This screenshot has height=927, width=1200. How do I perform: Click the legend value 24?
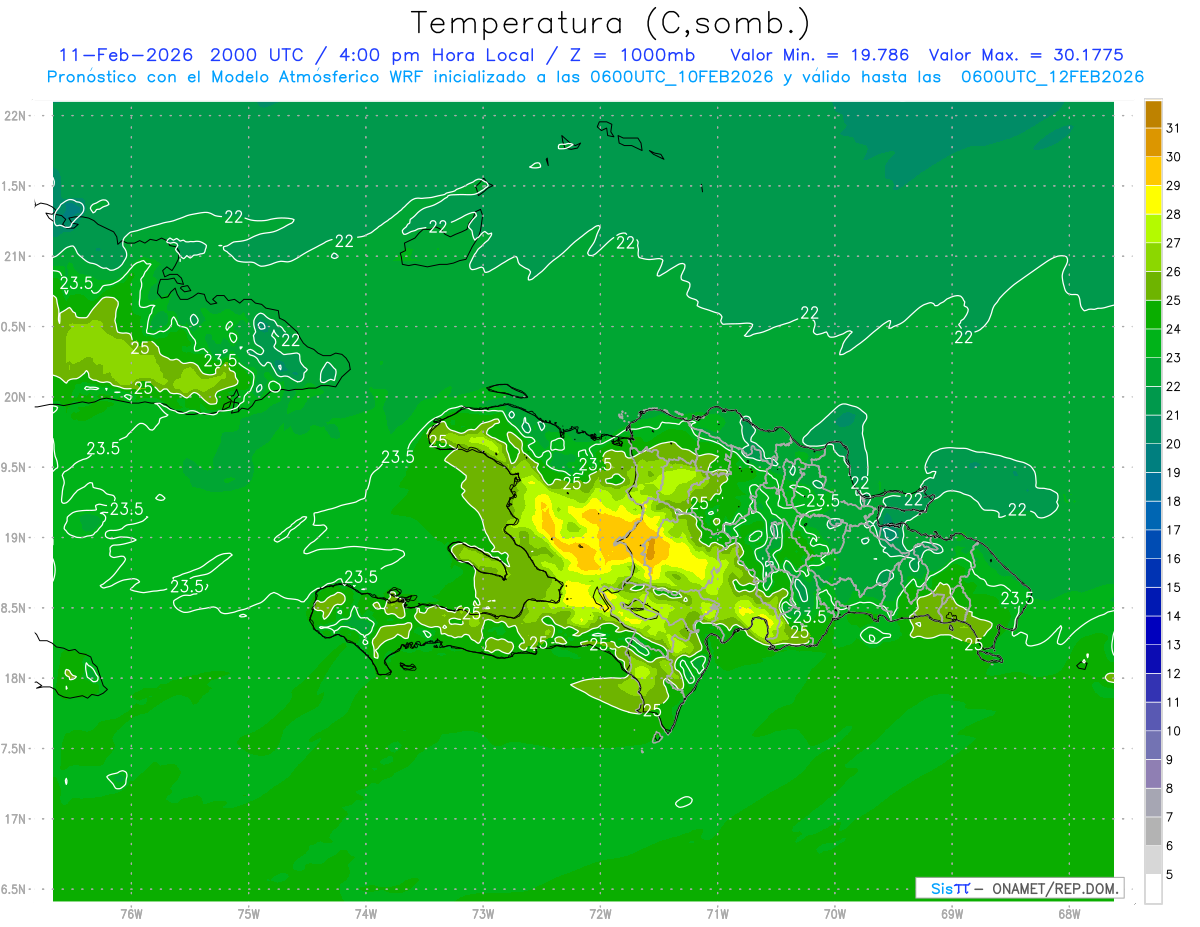(x=1173, y=329)
